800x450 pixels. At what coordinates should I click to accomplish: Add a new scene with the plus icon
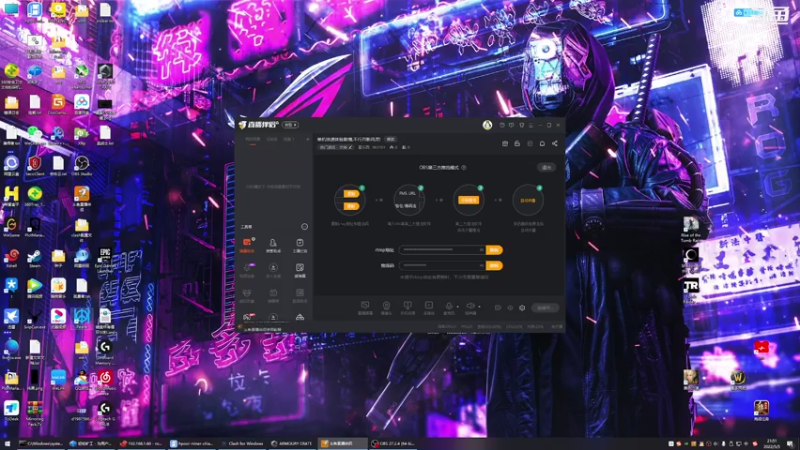pos(308,139)
